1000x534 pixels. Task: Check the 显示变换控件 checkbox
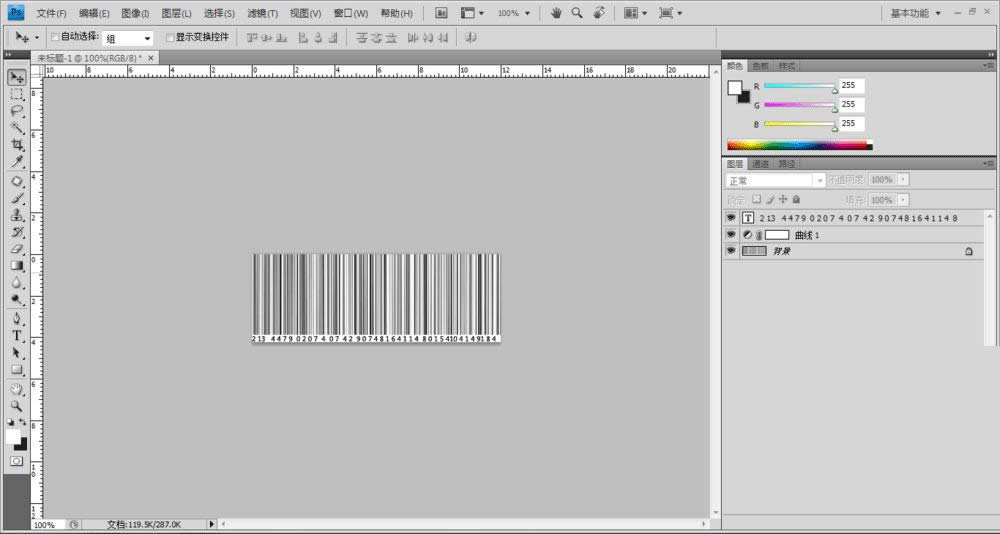[x=170, y=38]
